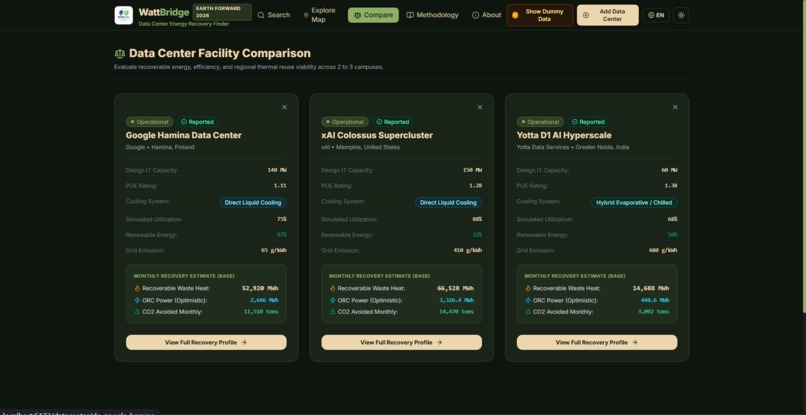Viewport: 806px width, 415px height.
Task: Click PUE rating 1.38 value
Action: [x=671, y=186]
